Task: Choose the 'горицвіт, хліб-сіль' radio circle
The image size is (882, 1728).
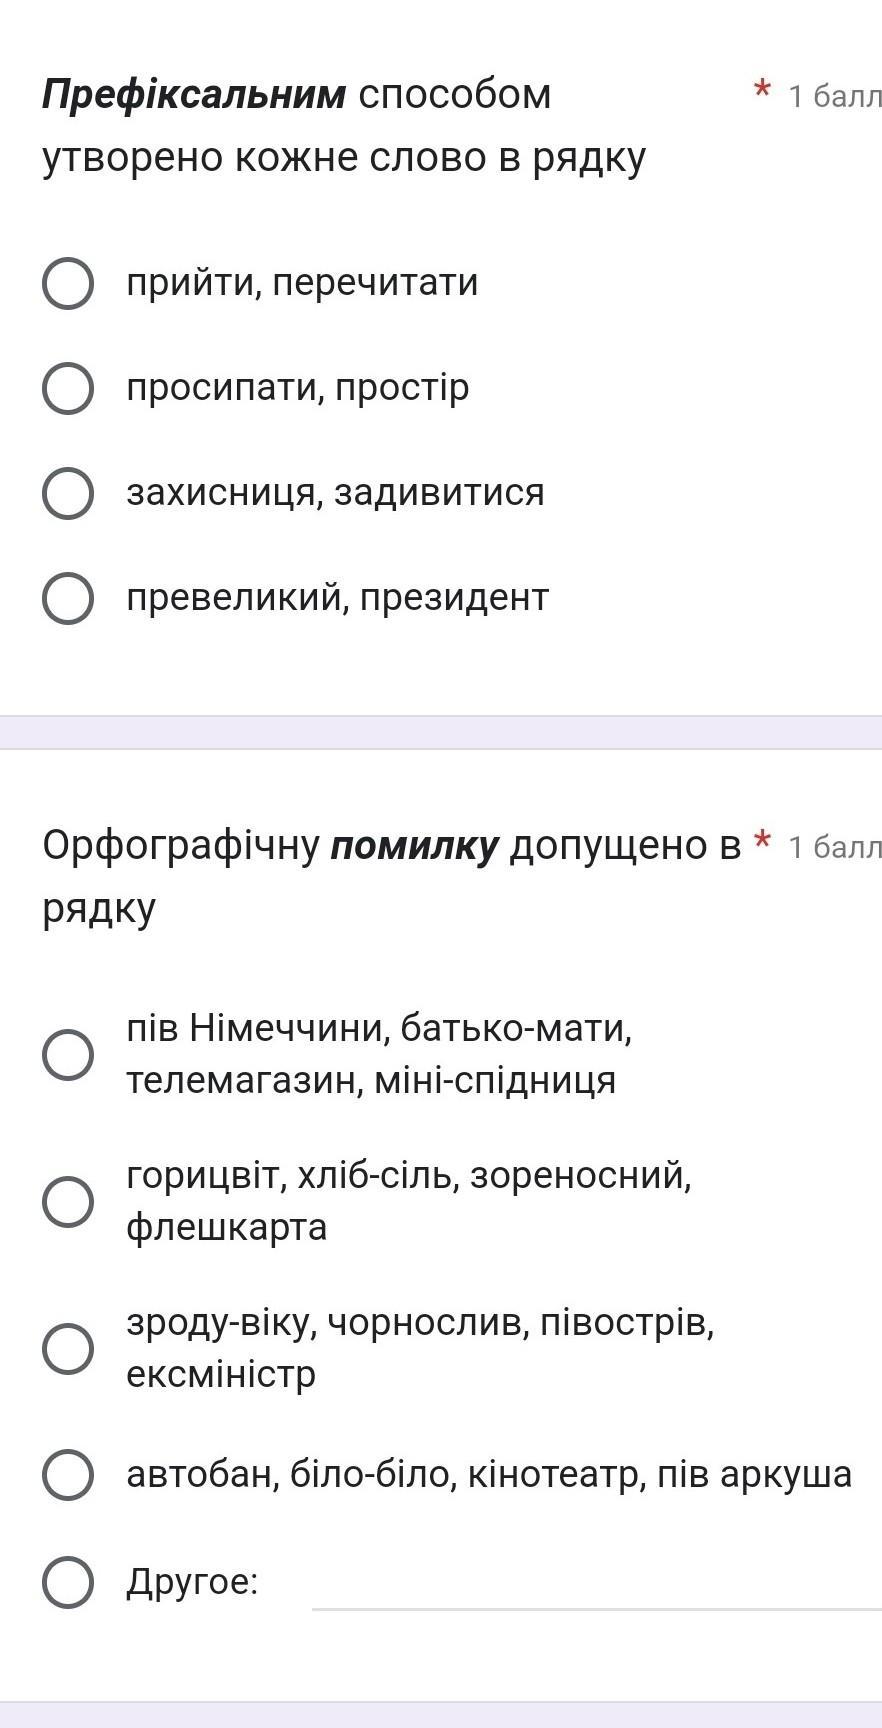Action: (x=68, y=1201)
